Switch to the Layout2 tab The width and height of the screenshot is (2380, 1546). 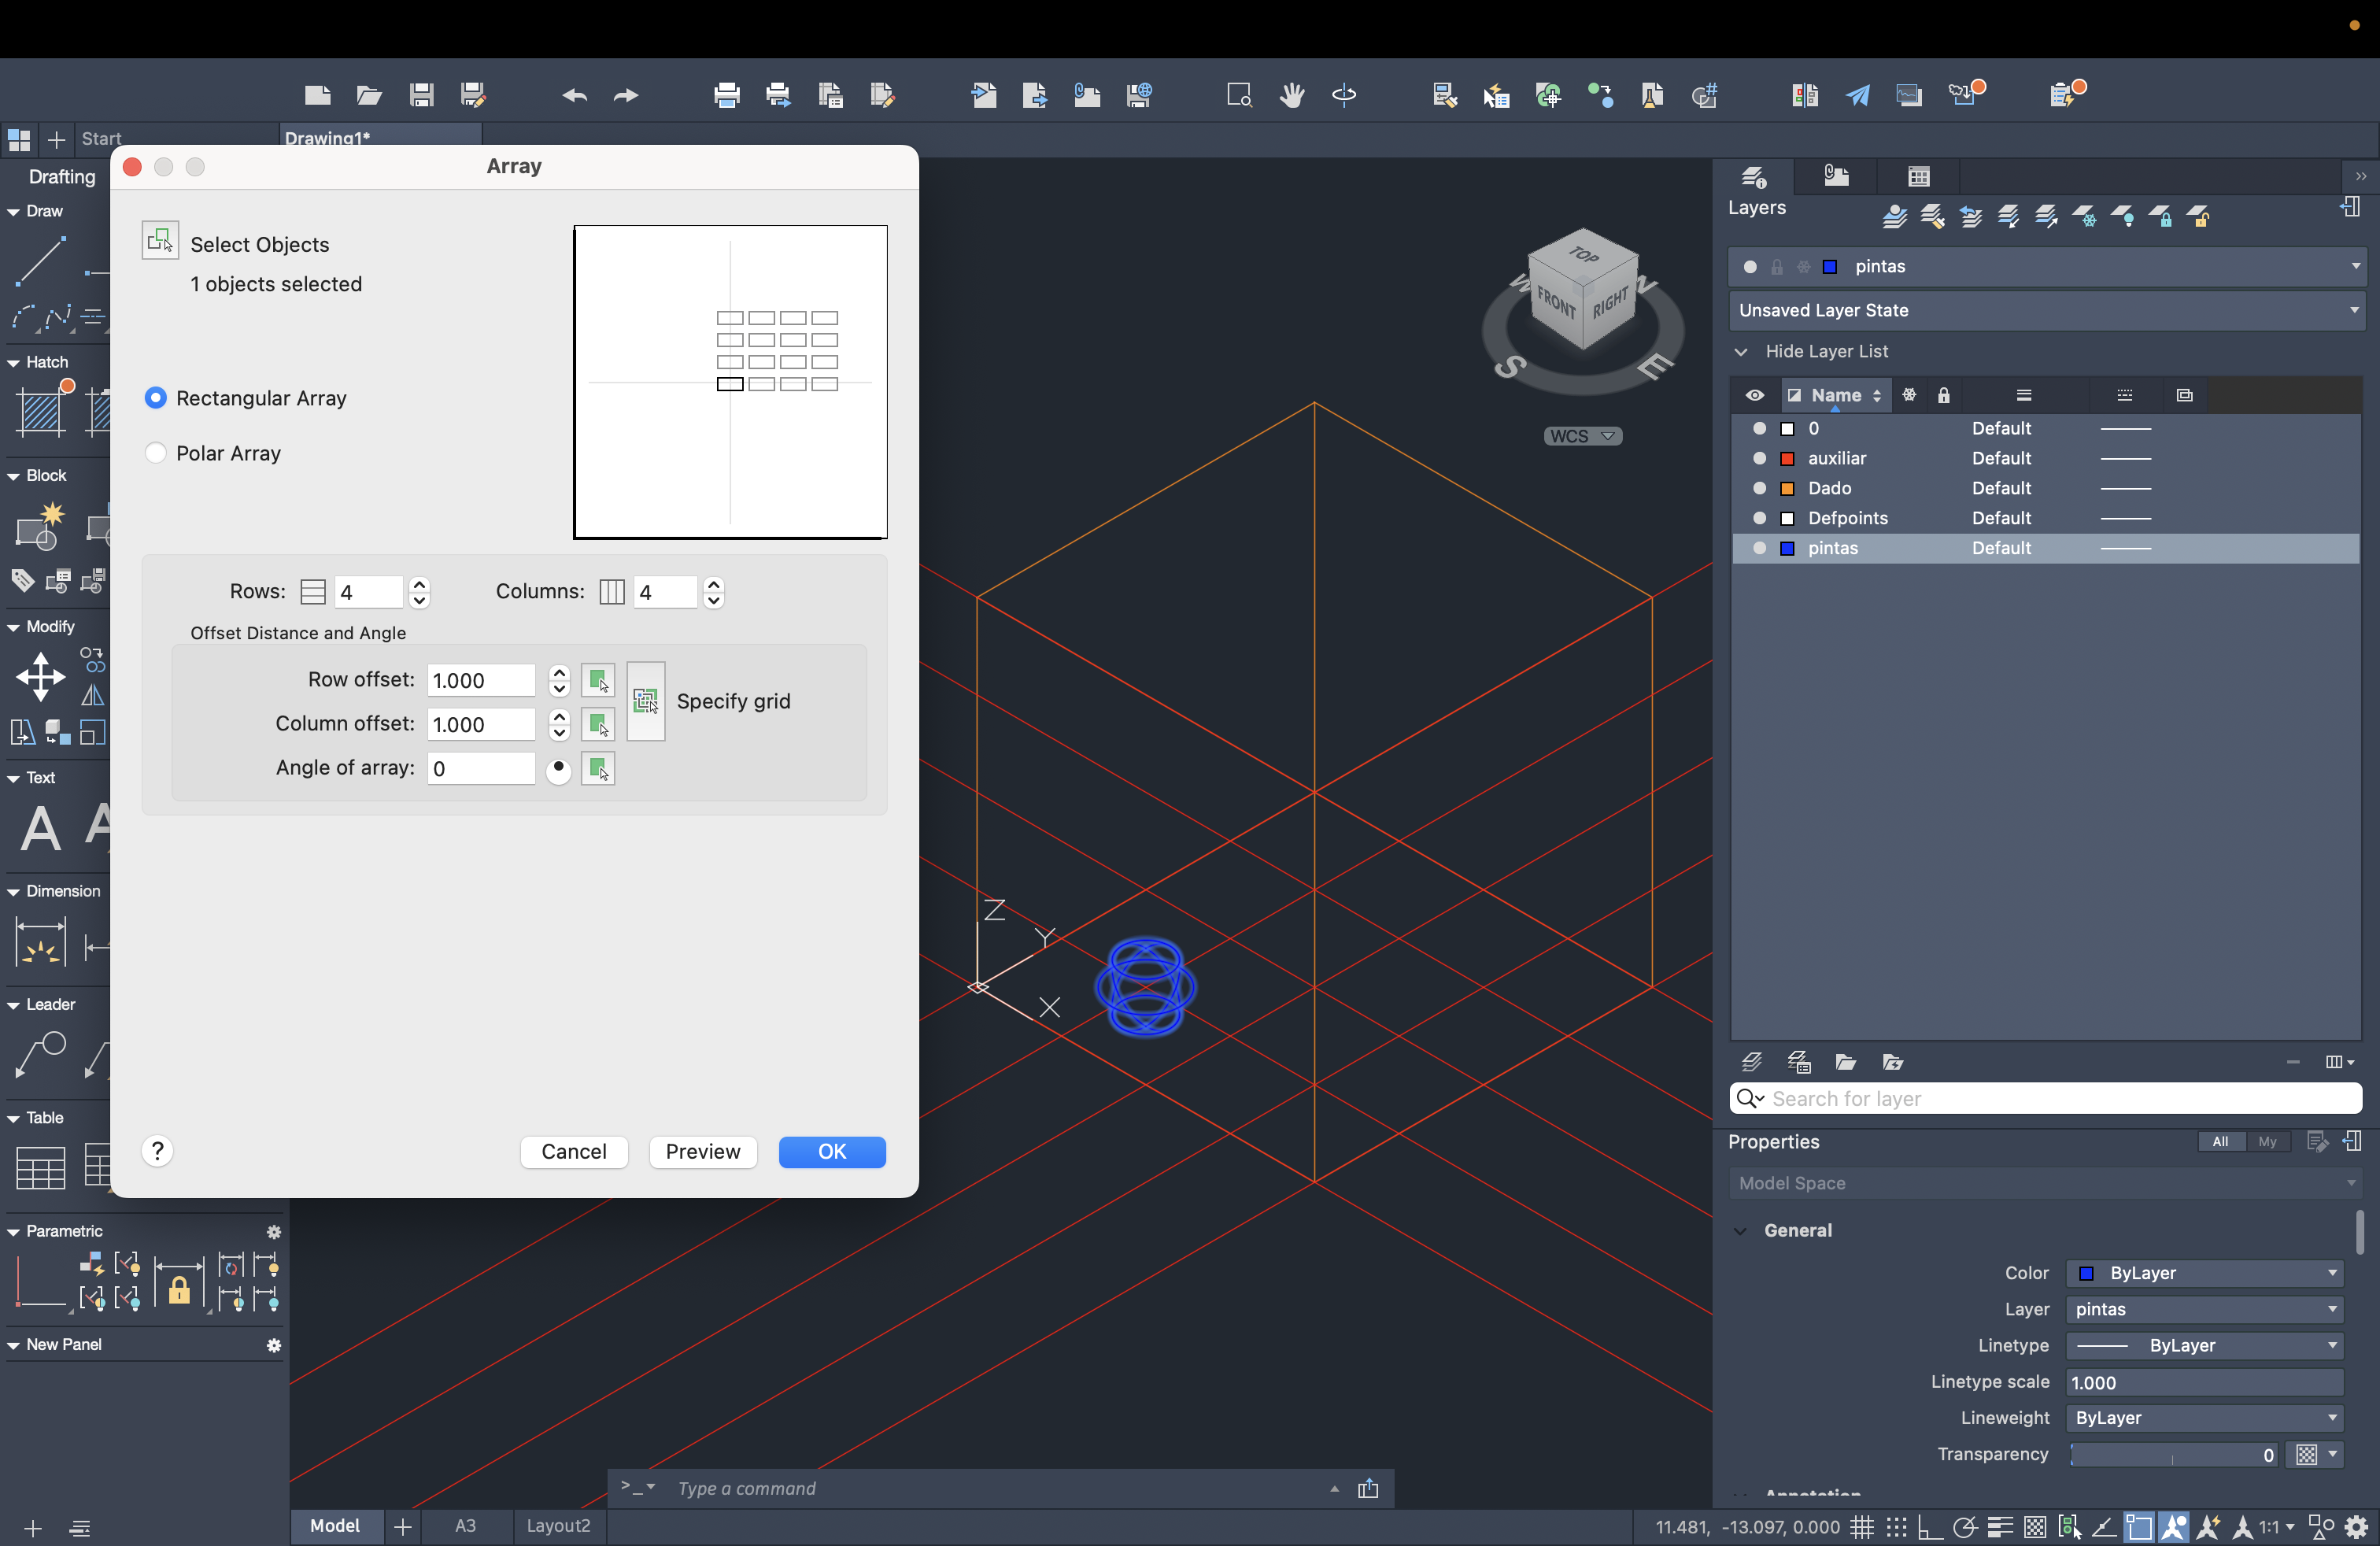(x=558, y=1525)
